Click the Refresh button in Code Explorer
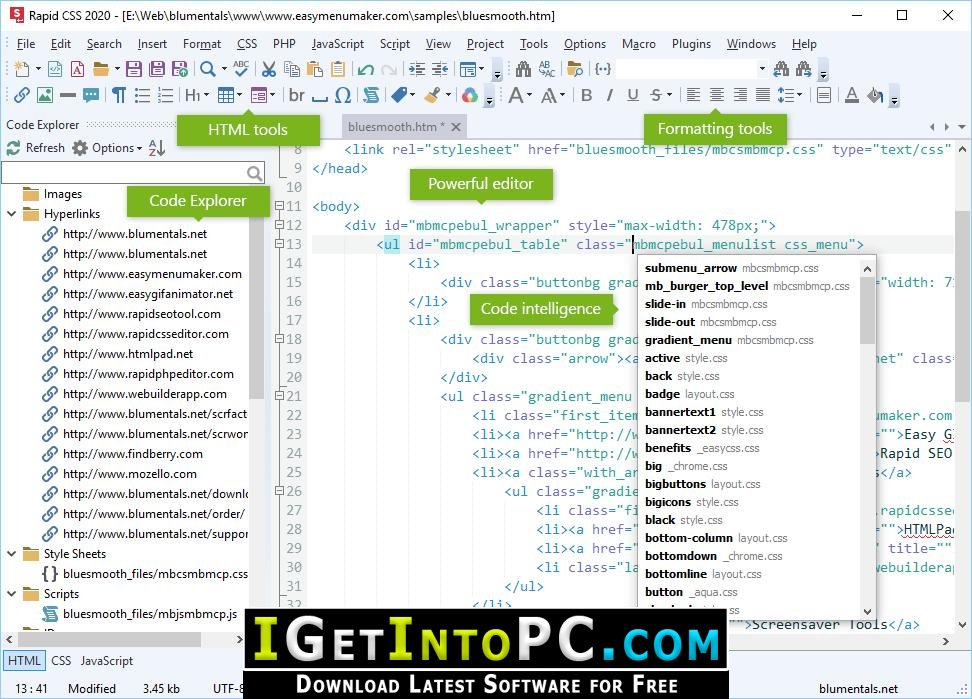This screenshot has height=699, width=972. 36,148
